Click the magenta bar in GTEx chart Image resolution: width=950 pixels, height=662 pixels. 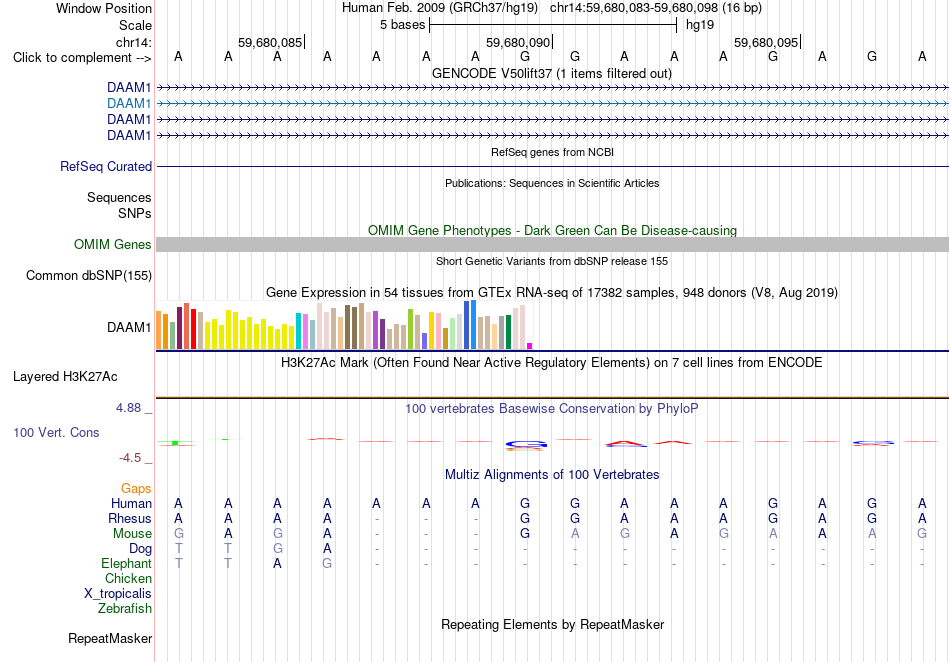point(530,346)
